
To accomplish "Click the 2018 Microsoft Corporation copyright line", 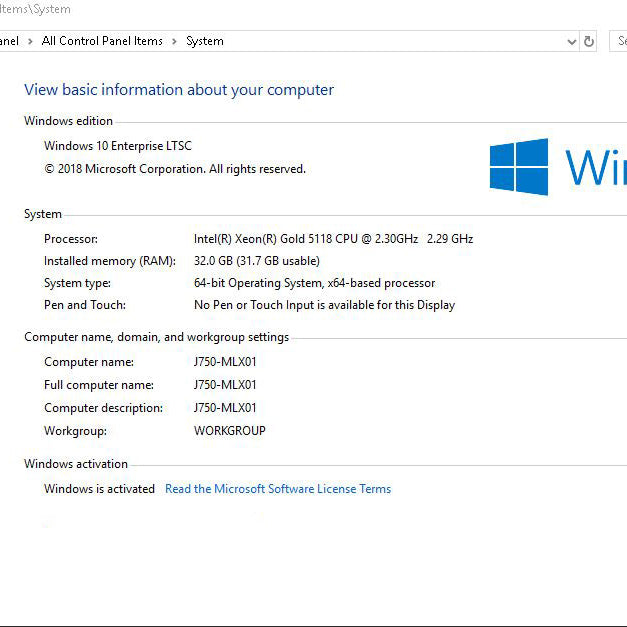I will pos(175,169).
